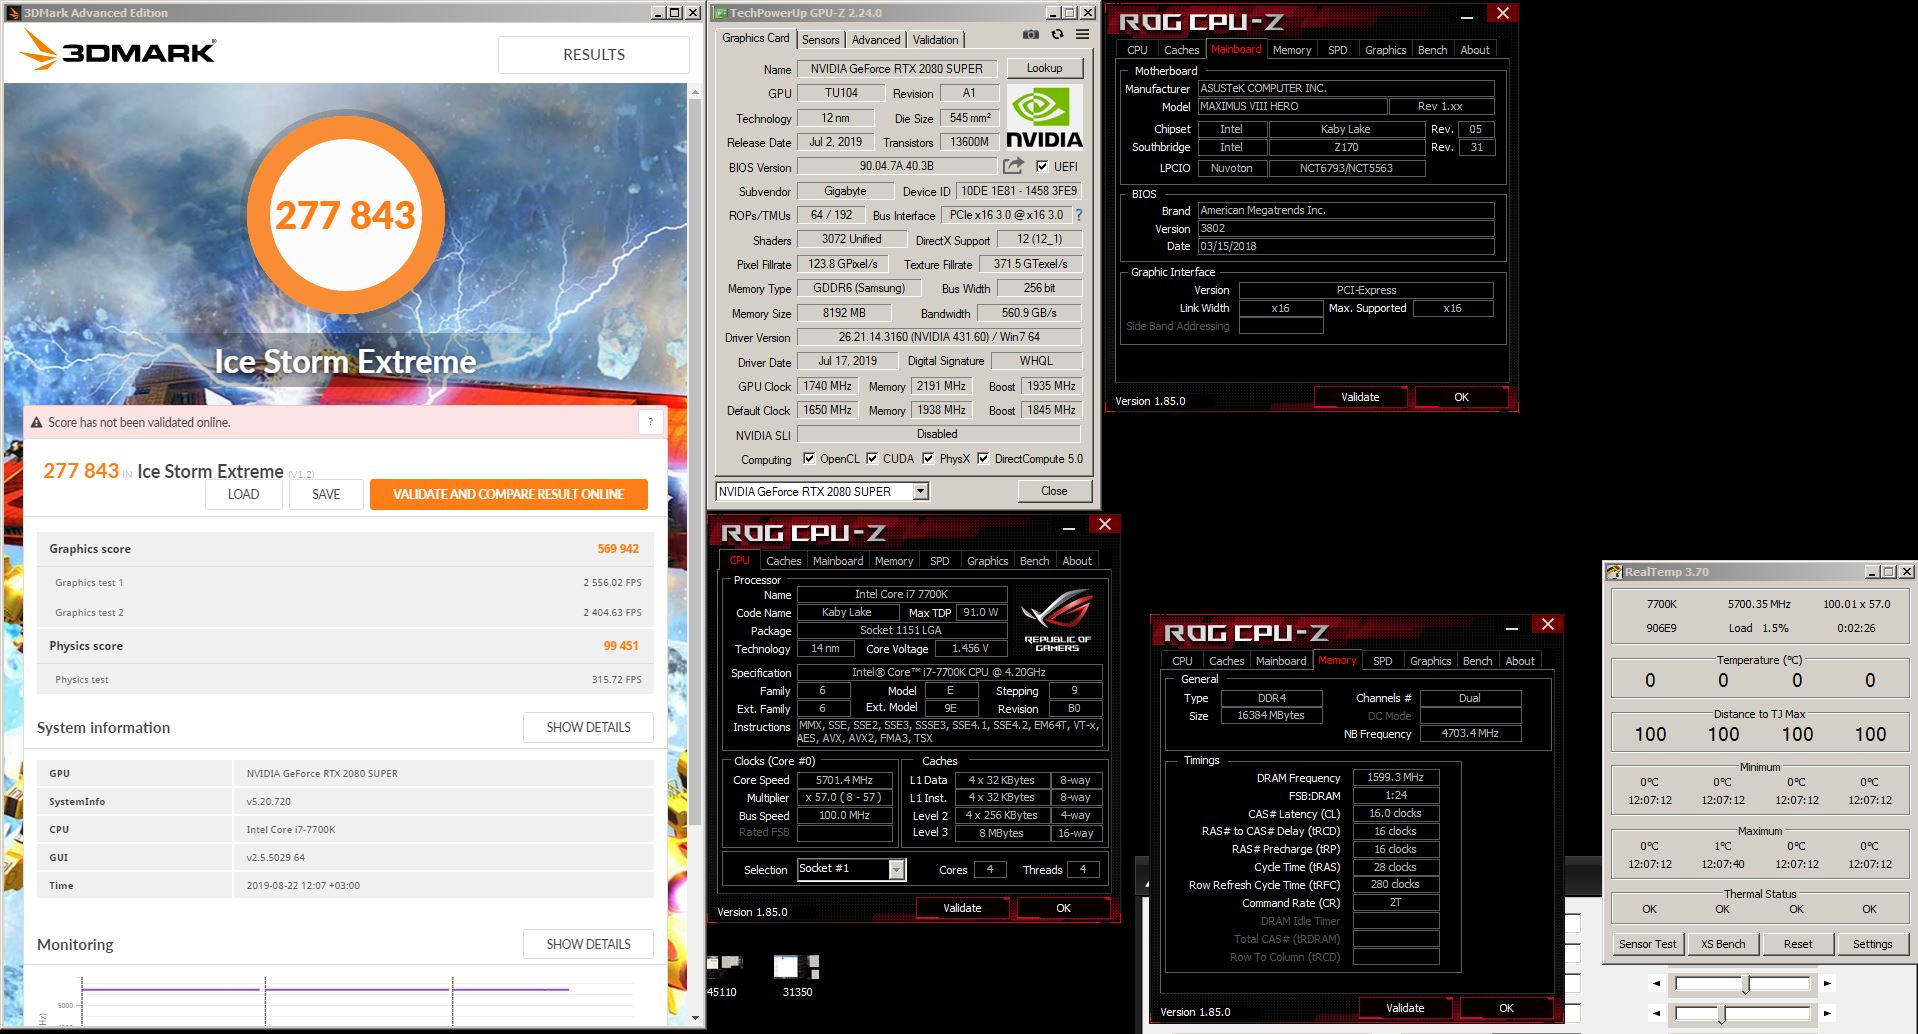Open the Validation tab in GPU-Z

pos(935,40)
